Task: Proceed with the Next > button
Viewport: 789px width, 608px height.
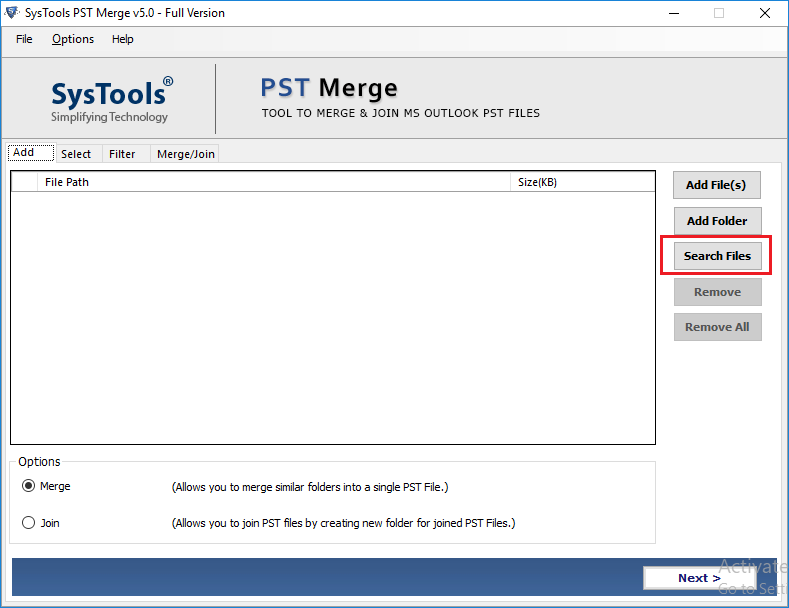Action: tap(699, 578)
